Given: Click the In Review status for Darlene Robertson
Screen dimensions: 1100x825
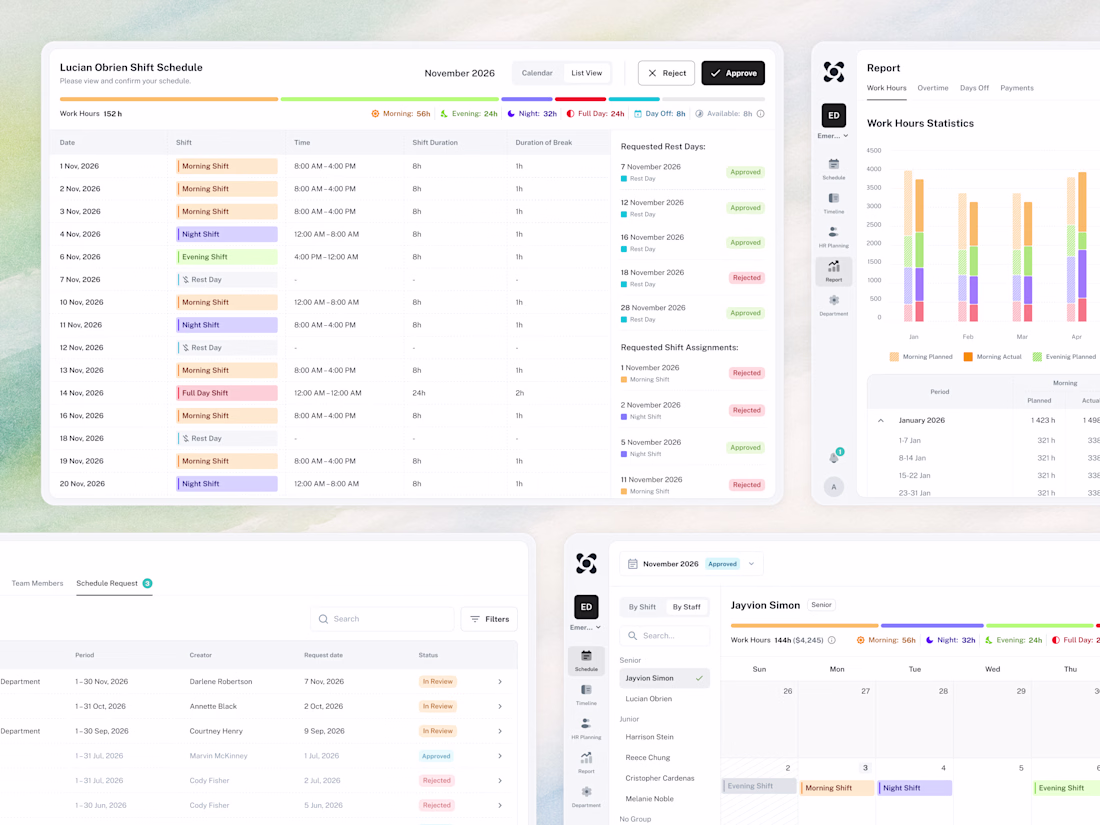Looking at the screenshot, I should coord(438,681).
